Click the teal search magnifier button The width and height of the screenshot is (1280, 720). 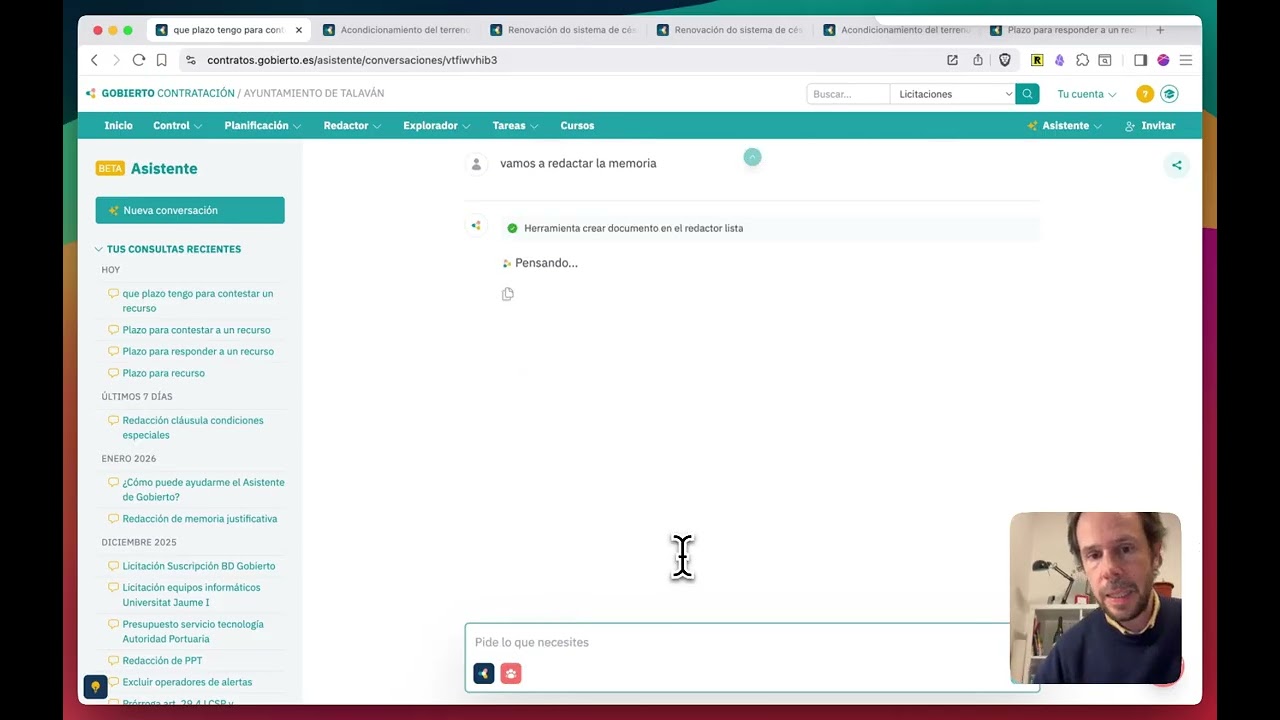[1027, 94]
